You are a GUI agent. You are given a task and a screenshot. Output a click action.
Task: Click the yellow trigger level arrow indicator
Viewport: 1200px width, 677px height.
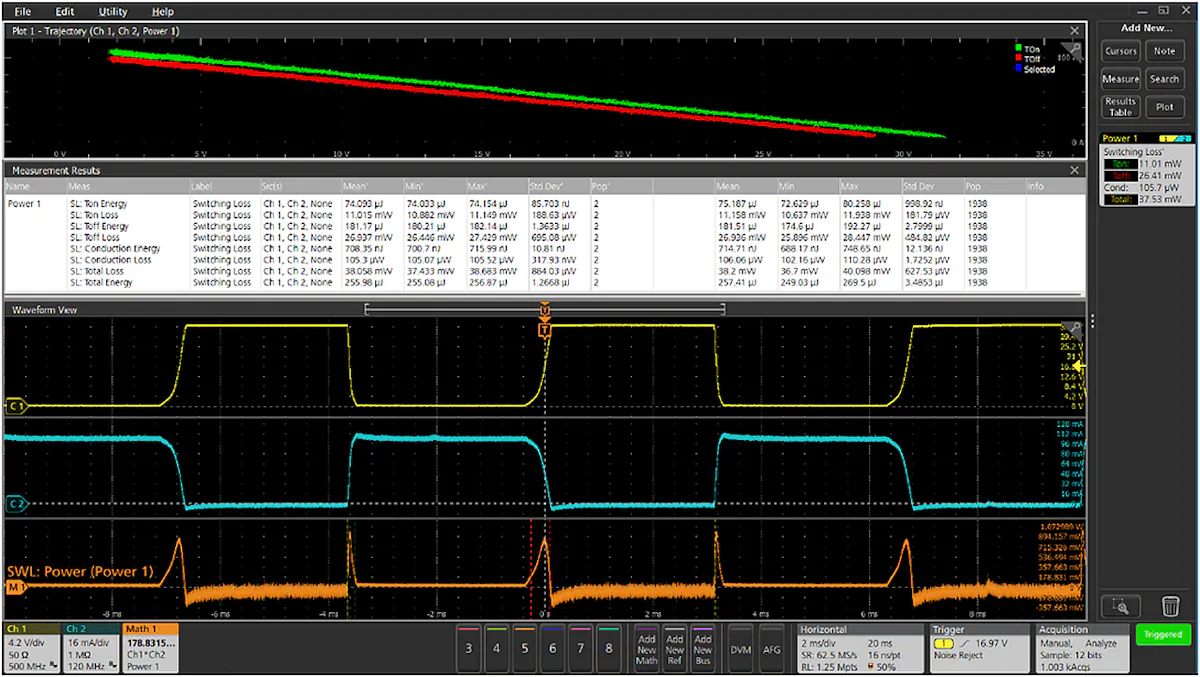click(1081, 367)
